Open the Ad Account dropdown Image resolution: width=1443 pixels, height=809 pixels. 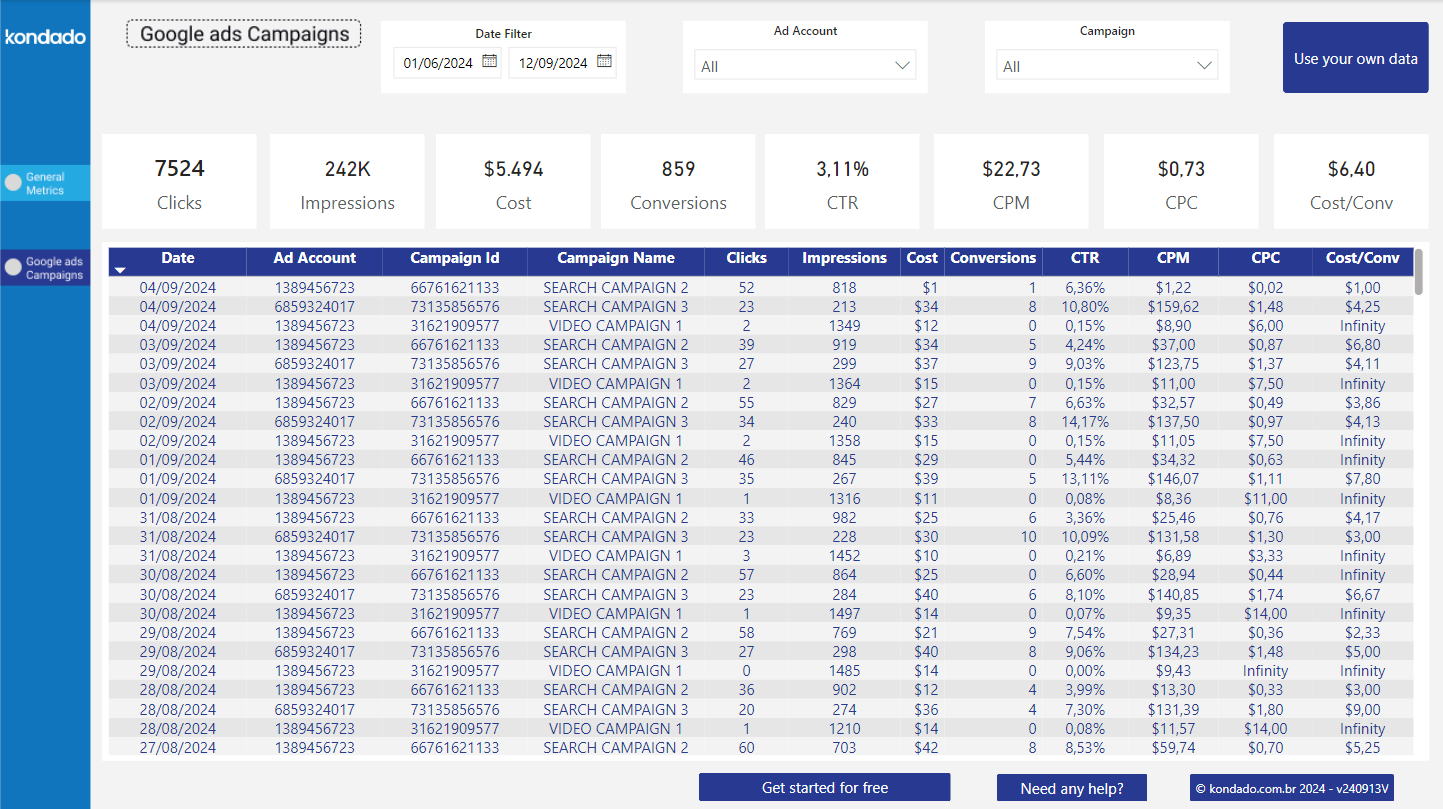pyautogui.click(x=805, y=63)
